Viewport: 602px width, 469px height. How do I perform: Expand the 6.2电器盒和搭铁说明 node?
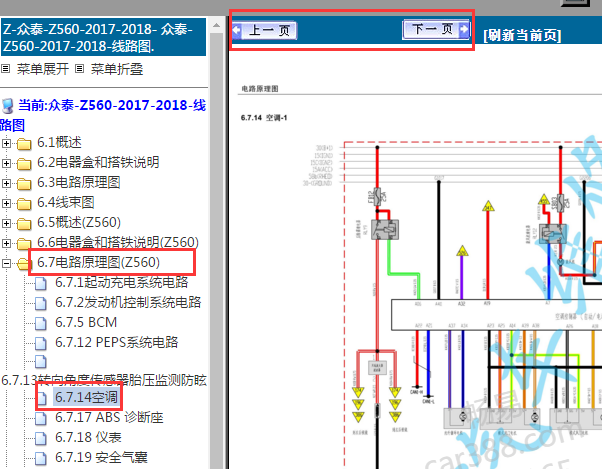click(x=6, y=163)
